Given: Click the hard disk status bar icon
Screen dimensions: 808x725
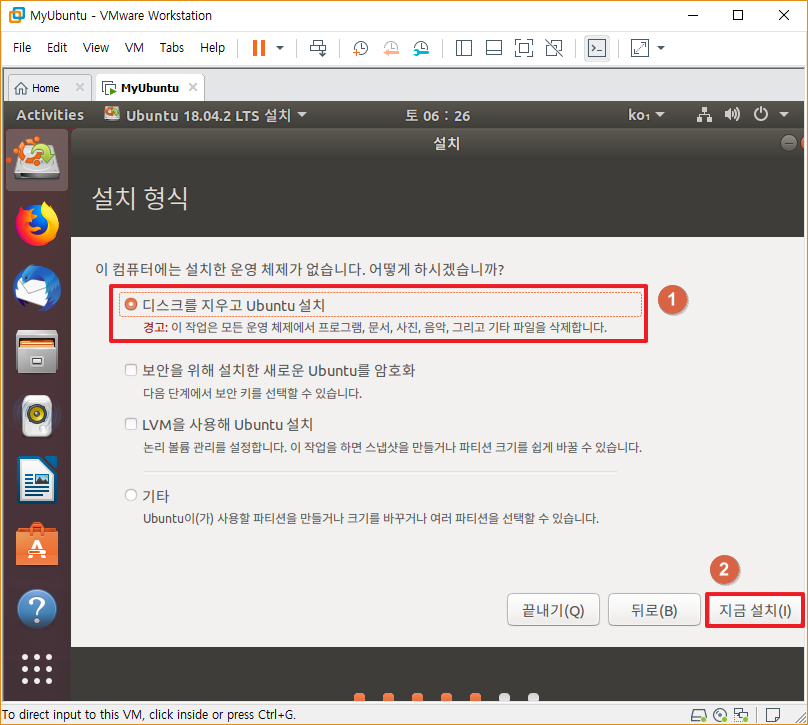Looking at the screenshot, I should (x=699, y=715).
